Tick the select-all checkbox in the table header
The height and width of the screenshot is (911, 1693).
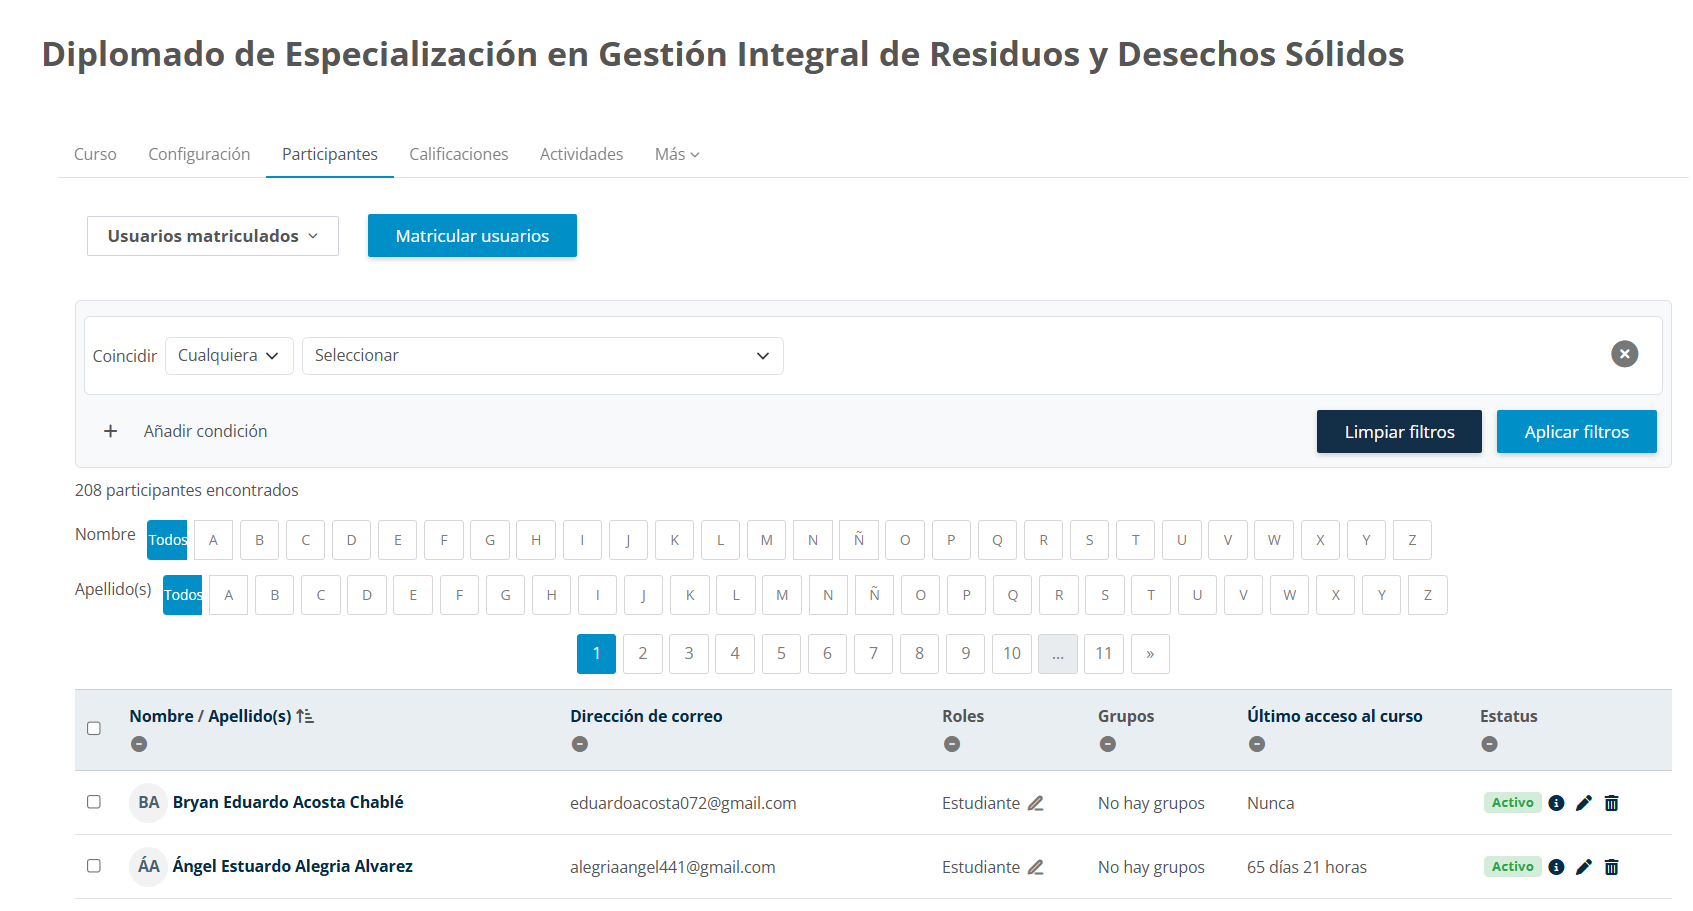94,728
